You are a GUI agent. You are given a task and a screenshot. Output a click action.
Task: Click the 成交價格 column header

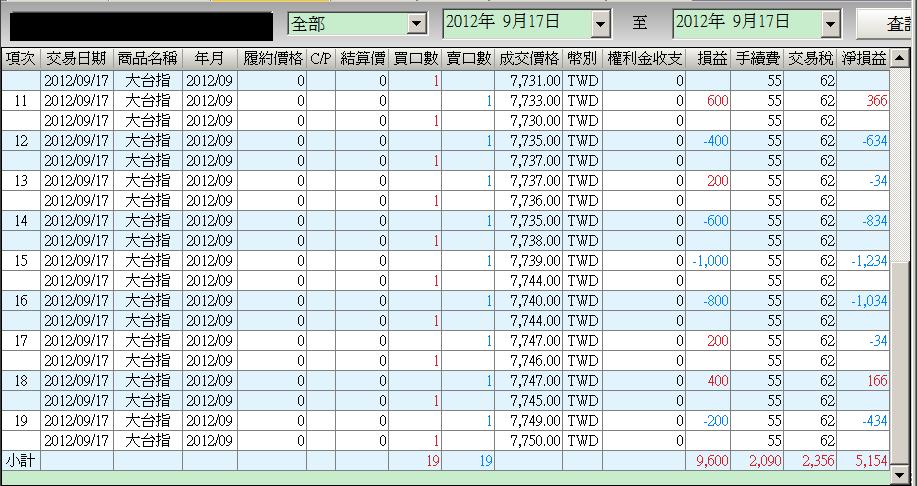click(x=529, y=58)
